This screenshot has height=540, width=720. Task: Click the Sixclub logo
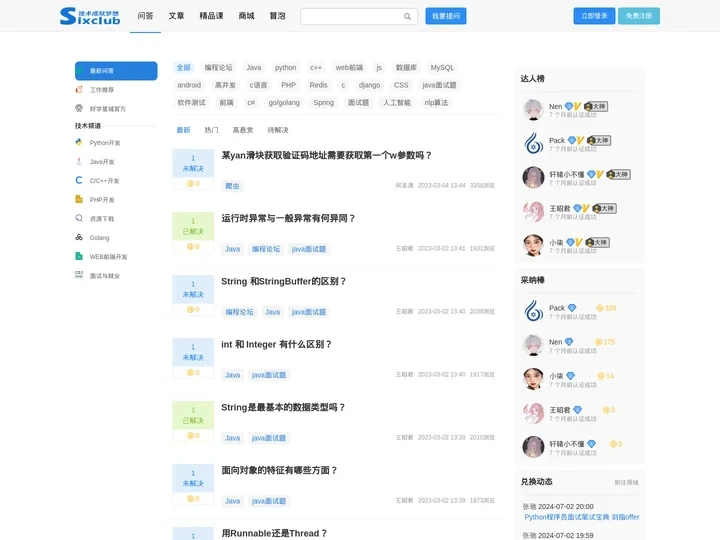point(90,16)
